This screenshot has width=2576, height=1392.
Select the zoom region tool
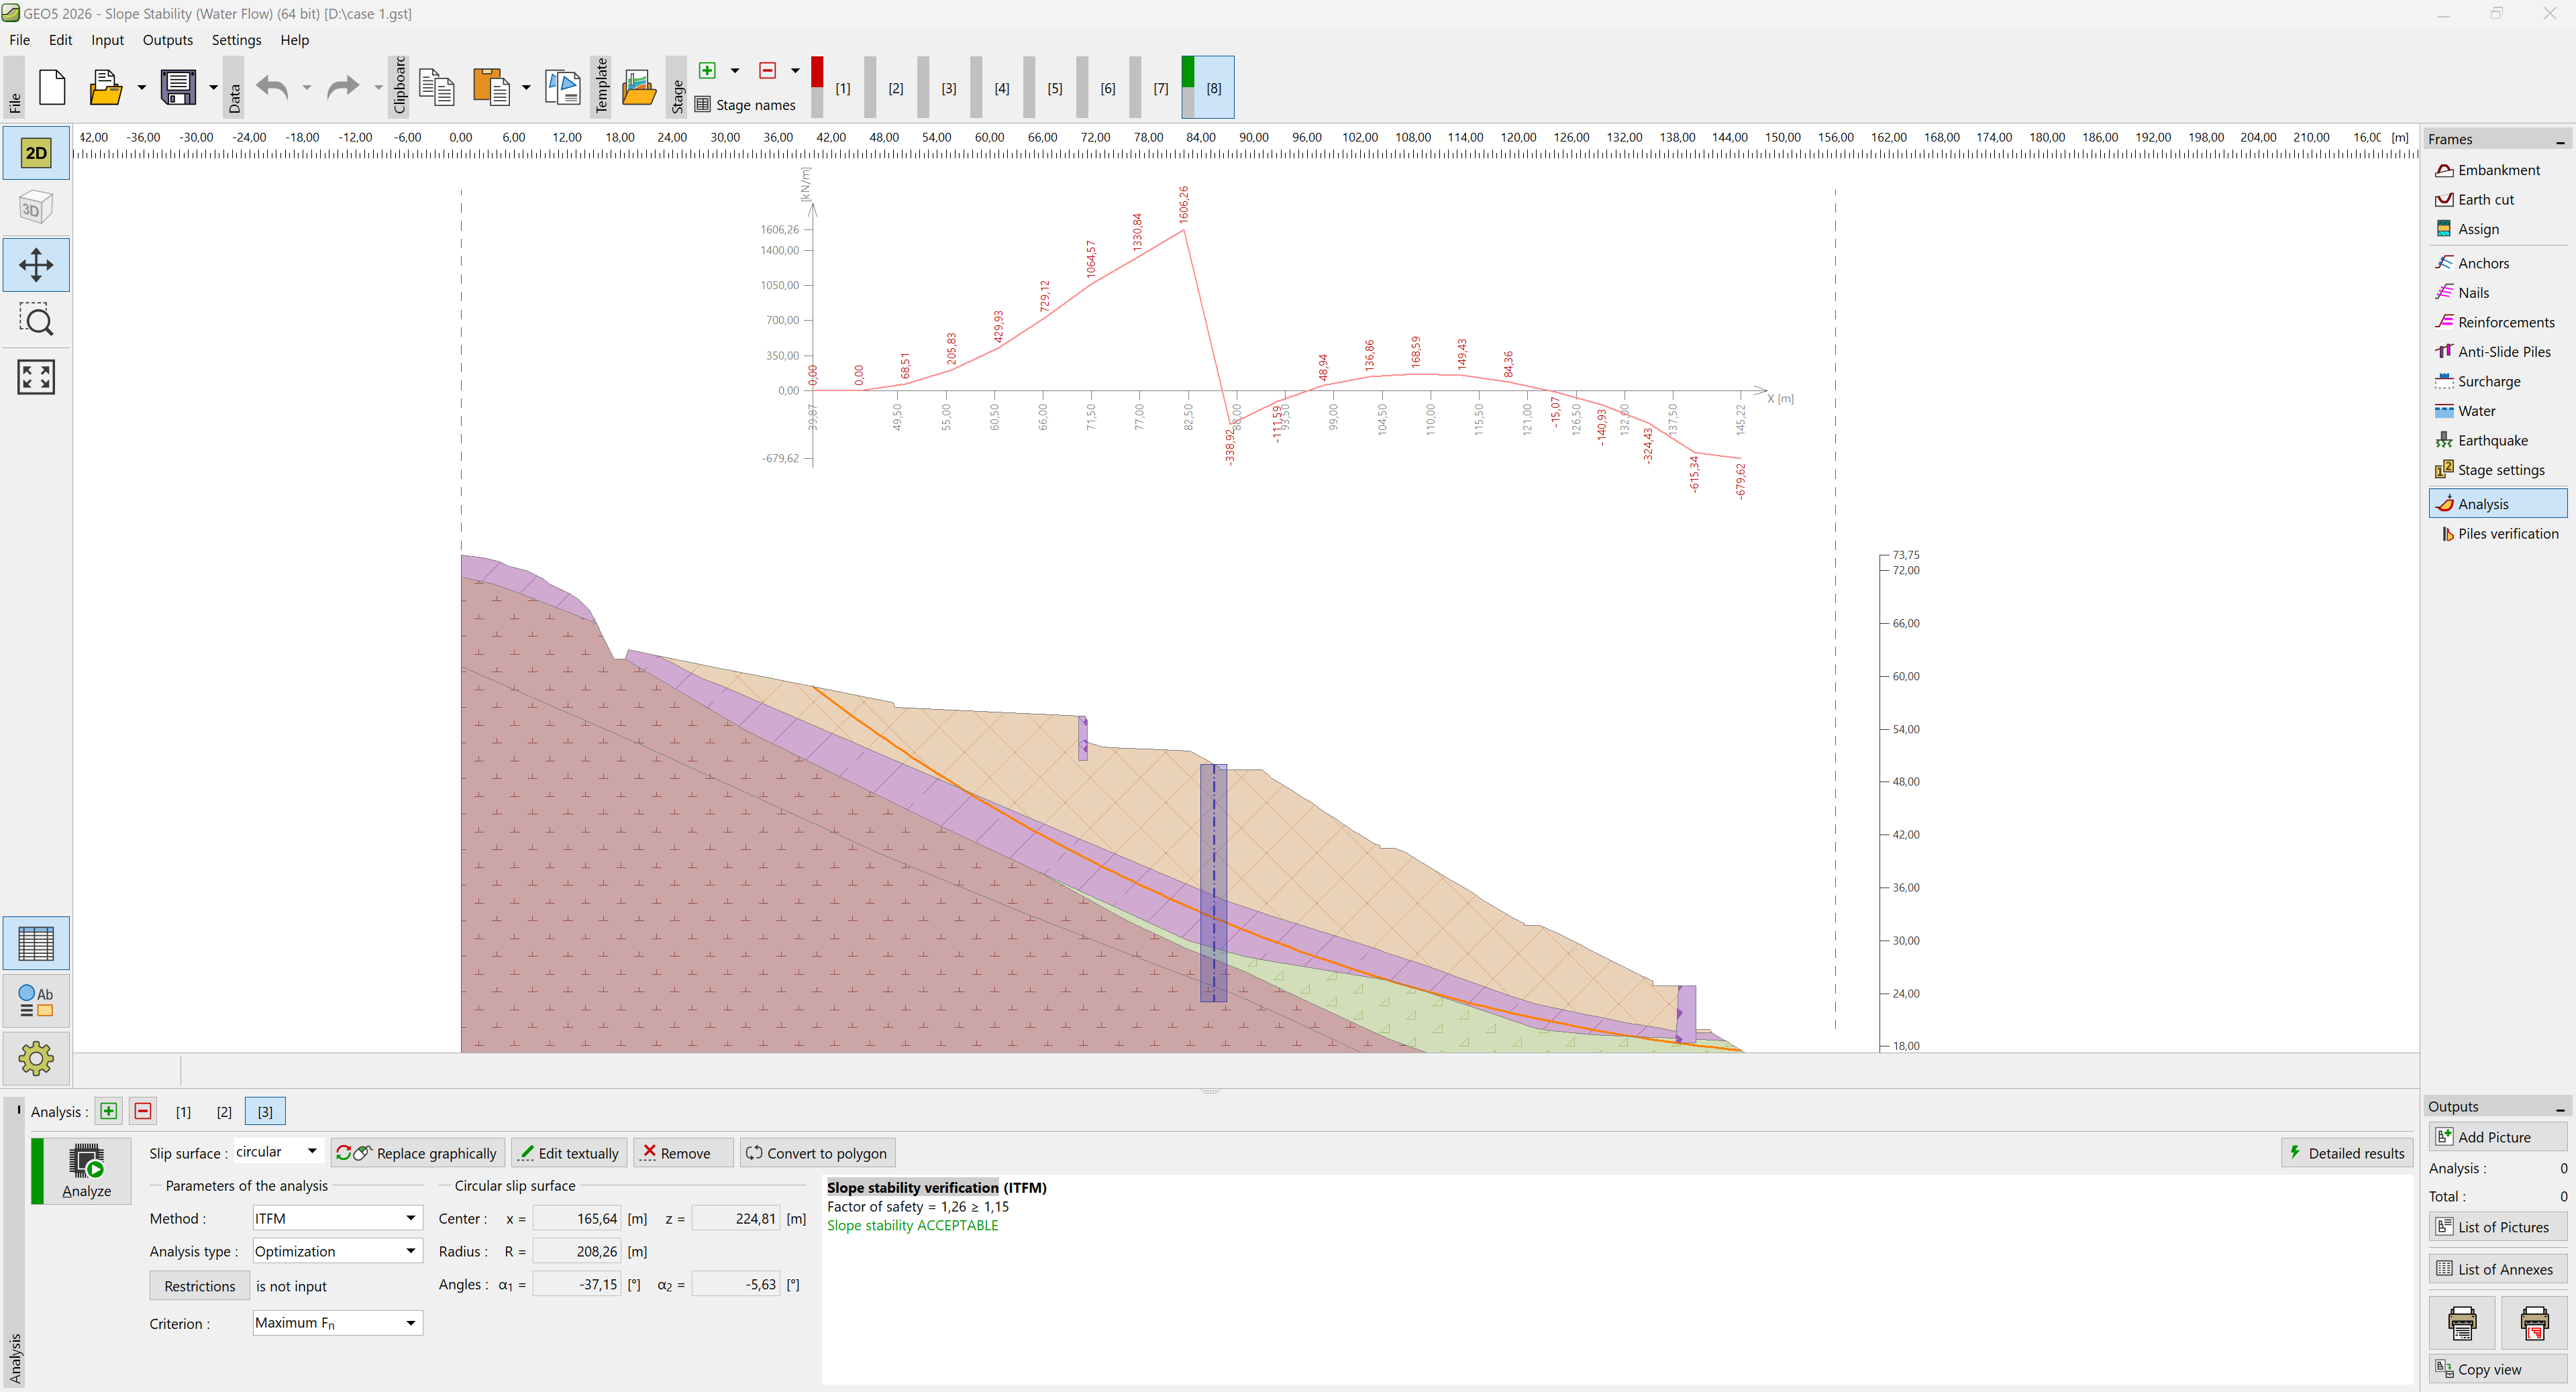[36, 321]
